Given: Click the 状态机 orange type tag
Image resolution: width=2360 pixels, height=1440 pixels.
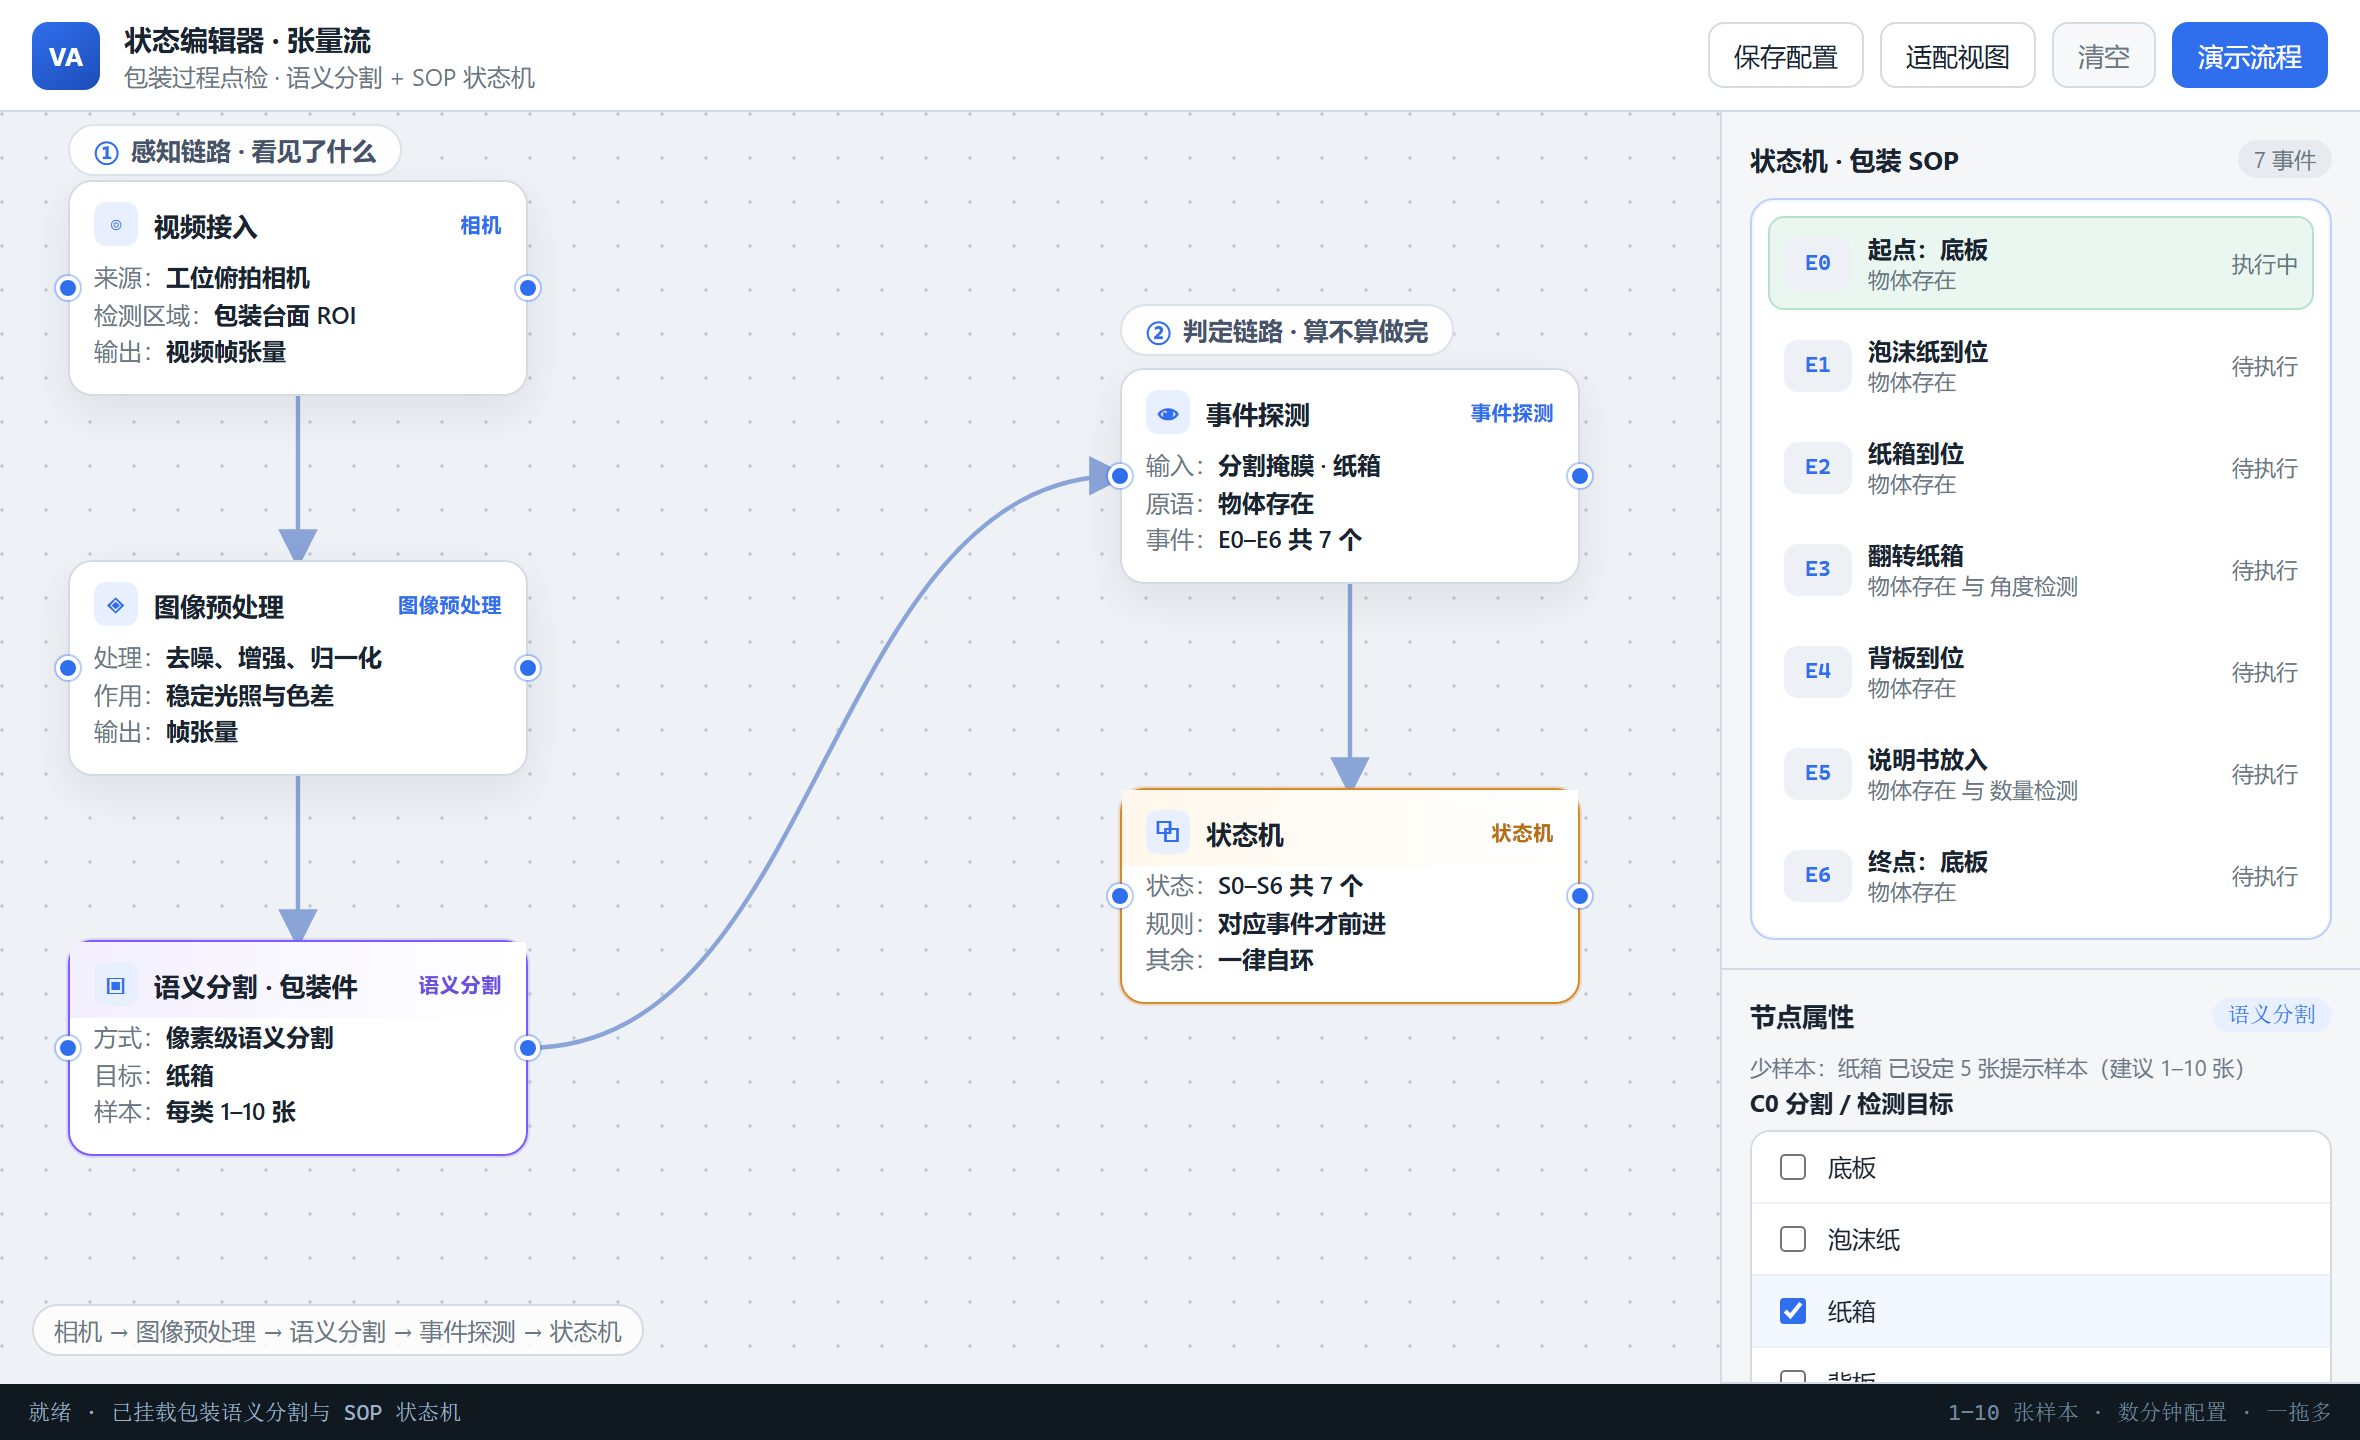Looking at the screenshot, I should point(1522,833).
